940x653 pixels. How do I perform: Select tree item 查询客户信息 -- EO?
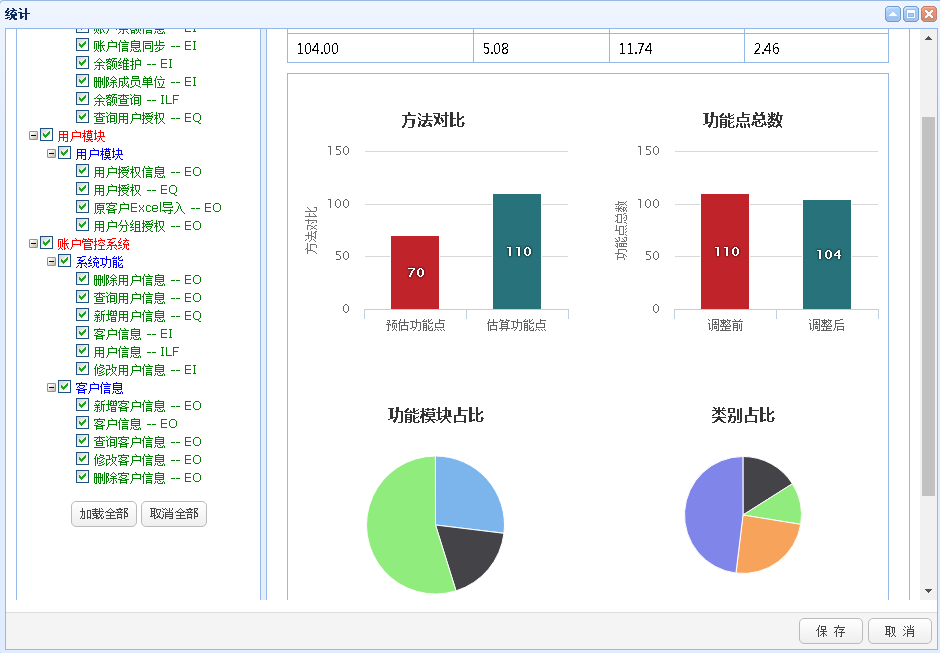(147, 442)
